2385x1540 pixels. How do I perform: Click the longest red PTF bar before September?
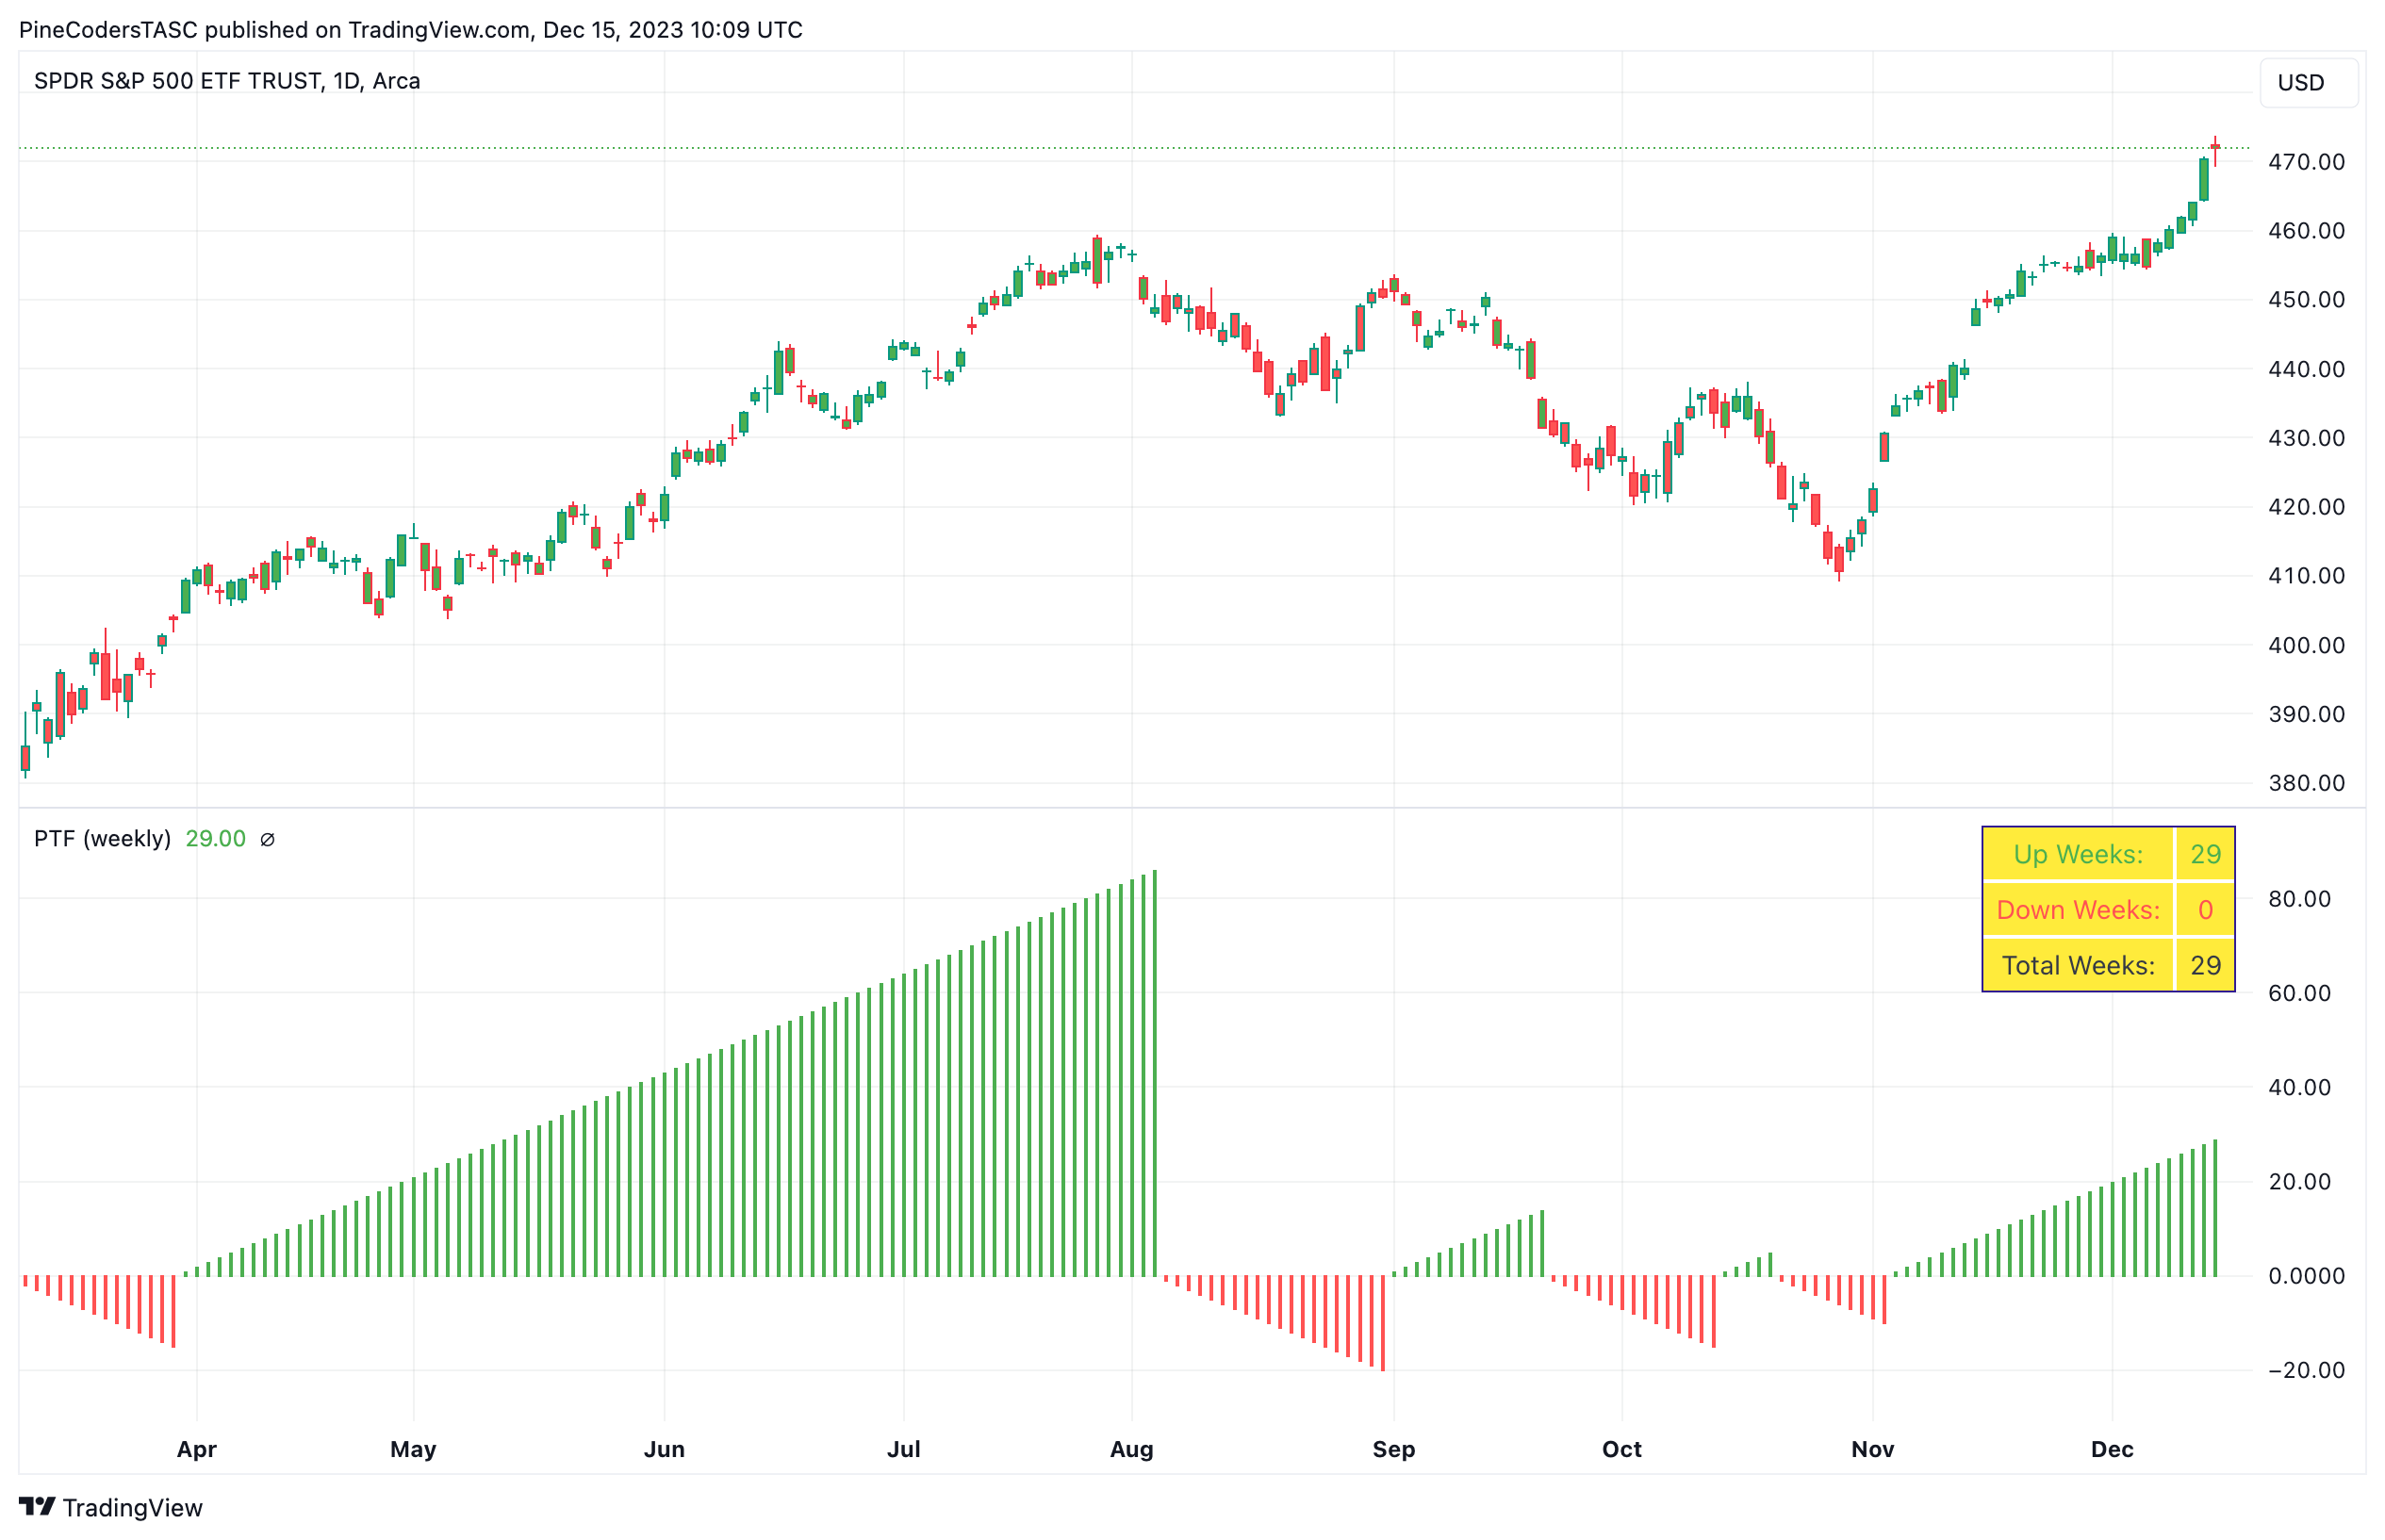click(x=1383, y=1323)
